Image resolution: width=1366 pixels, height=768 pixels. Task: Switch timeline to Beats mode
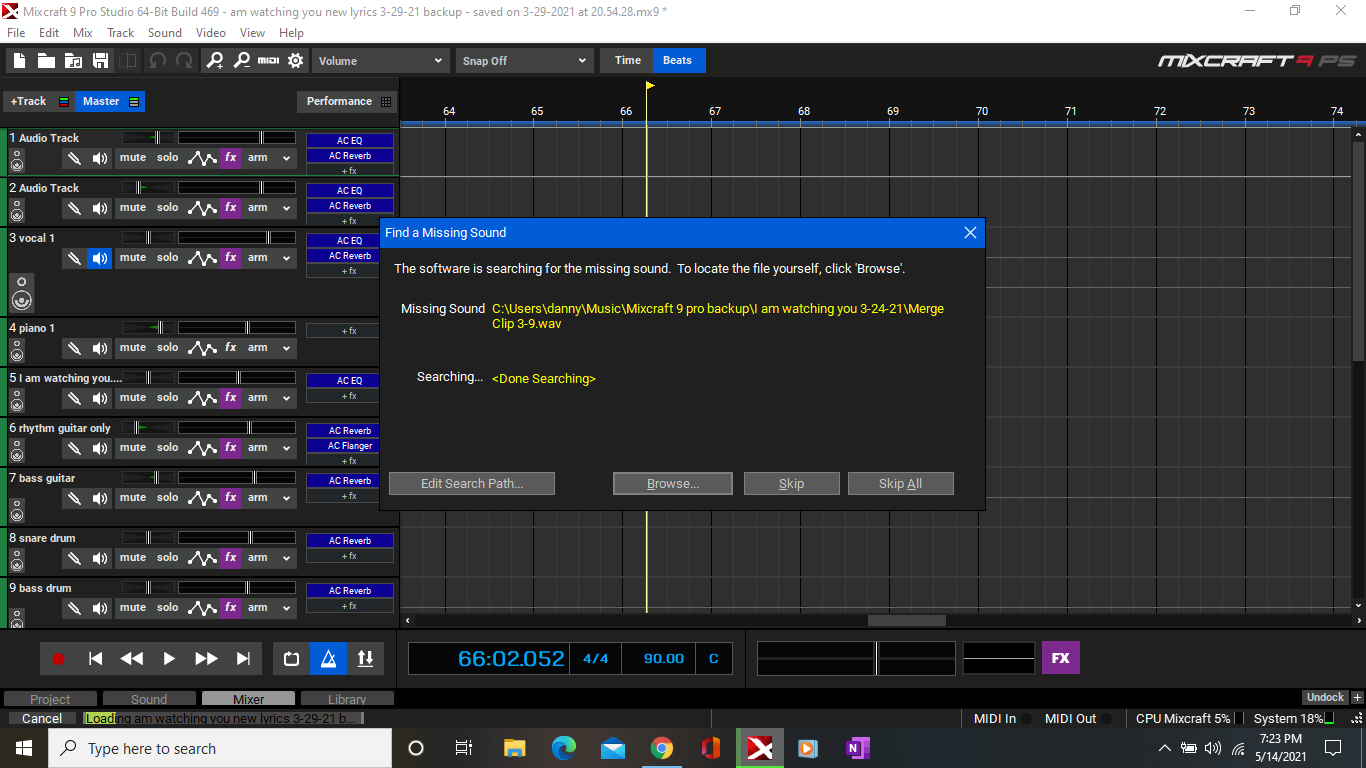point(678,60)
